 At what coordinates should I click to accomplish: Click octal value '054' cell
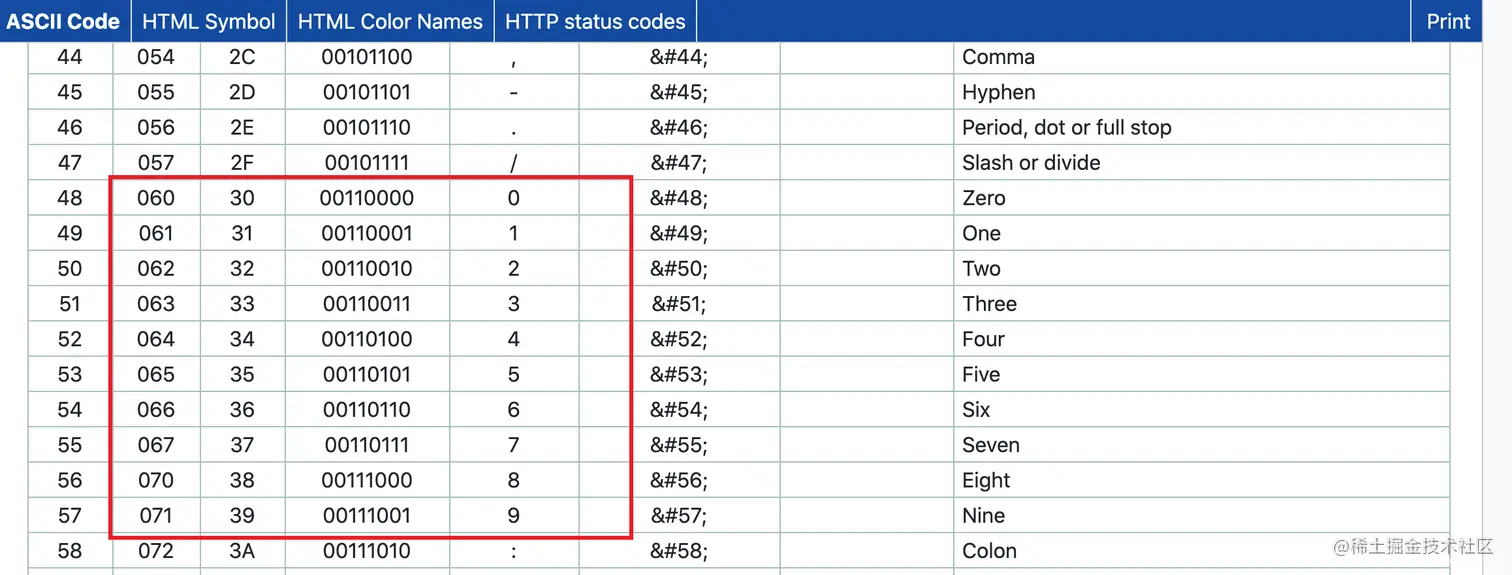click(x=156, y=57)
